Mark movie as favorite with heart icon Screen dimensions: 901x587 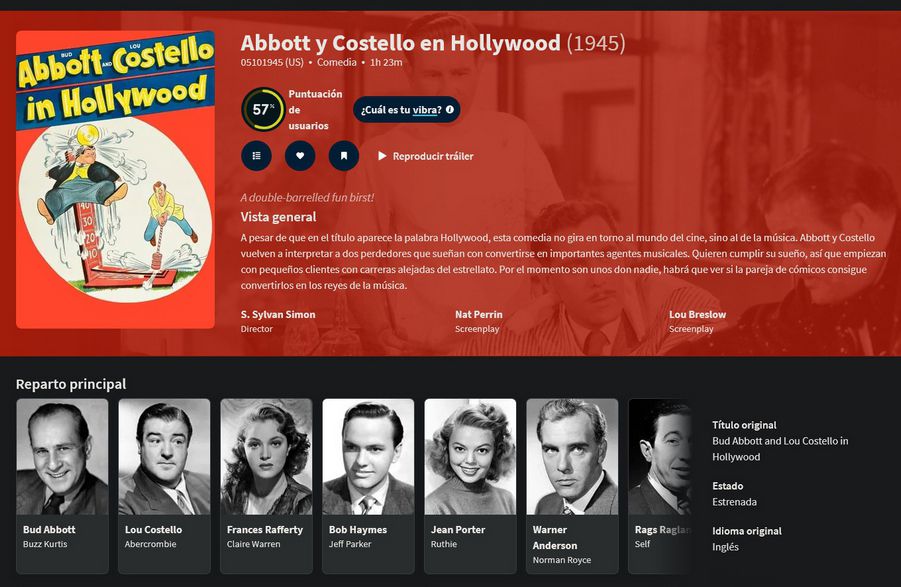click(300, 156)
